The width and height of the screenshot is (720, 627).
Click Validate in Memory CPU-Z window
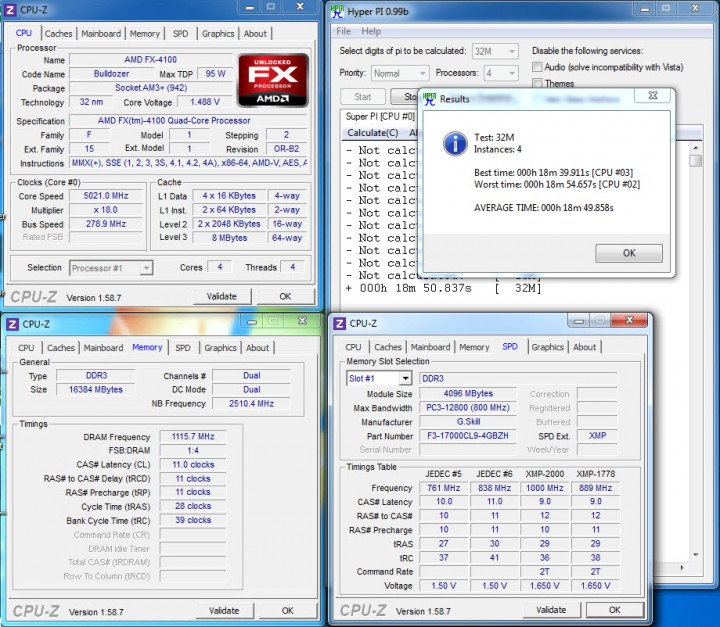point(224,610)
